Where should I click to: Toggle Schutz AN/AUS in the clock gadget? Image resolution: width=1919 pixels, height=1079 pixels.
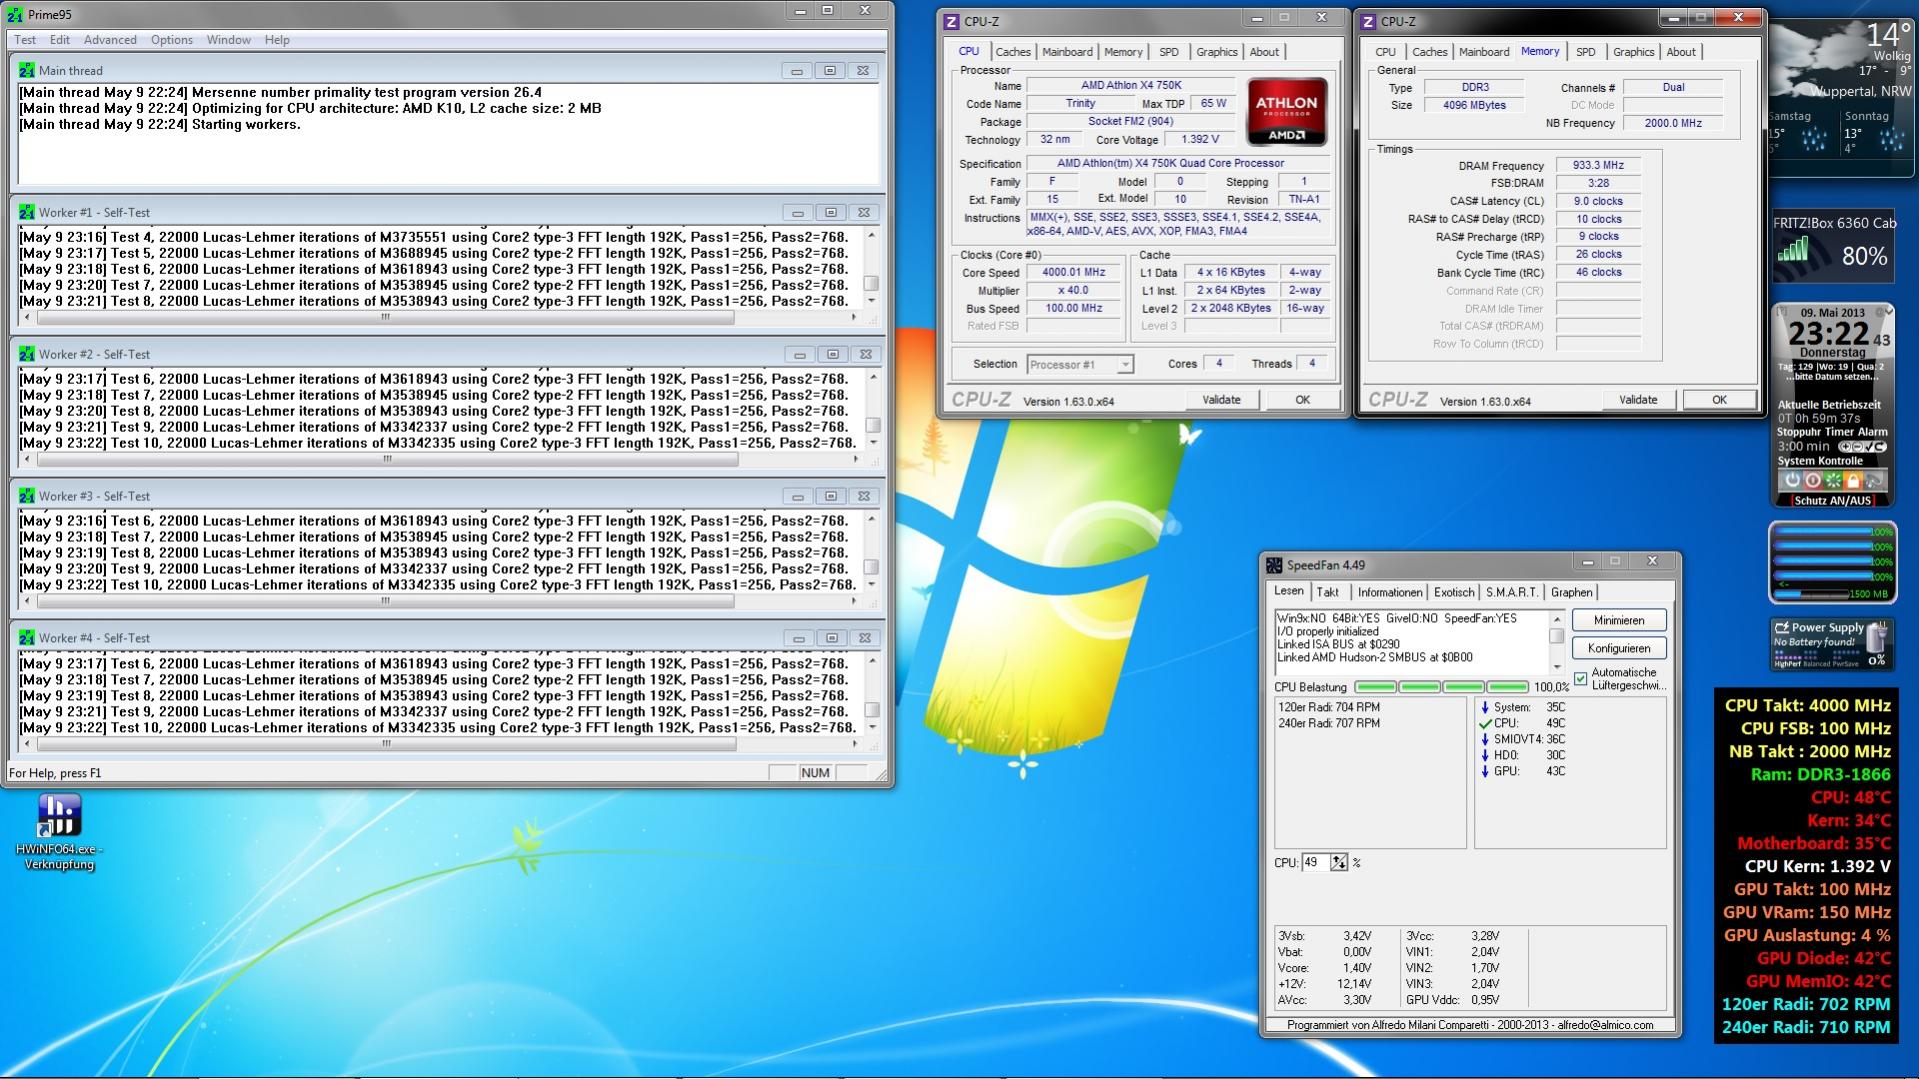pos(1832,501)
